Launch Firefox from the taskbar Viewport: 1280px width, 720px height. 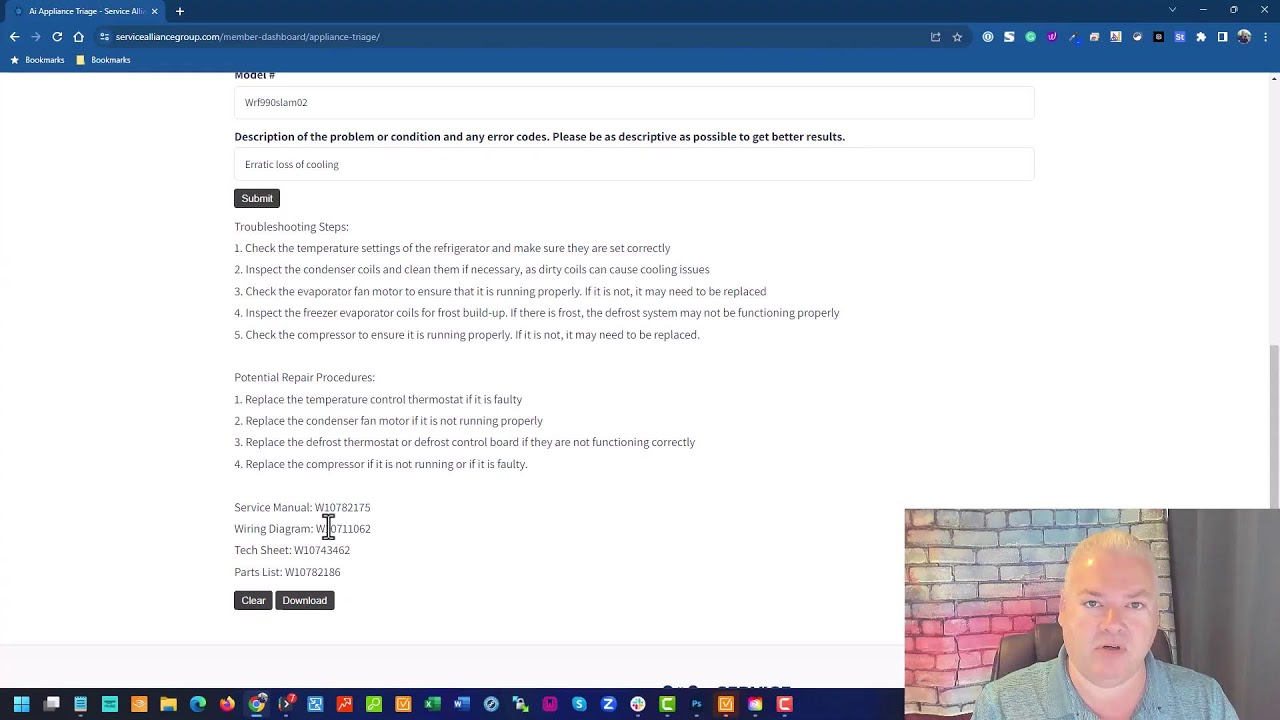tap(227, 704)
